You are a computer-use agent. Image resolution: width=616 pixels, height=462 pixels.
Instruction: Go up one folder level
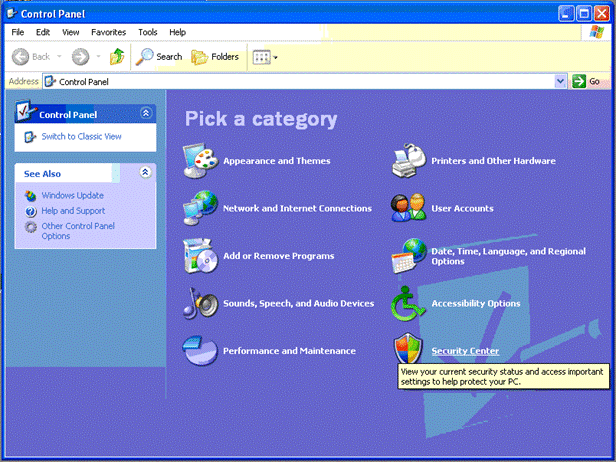117,57
